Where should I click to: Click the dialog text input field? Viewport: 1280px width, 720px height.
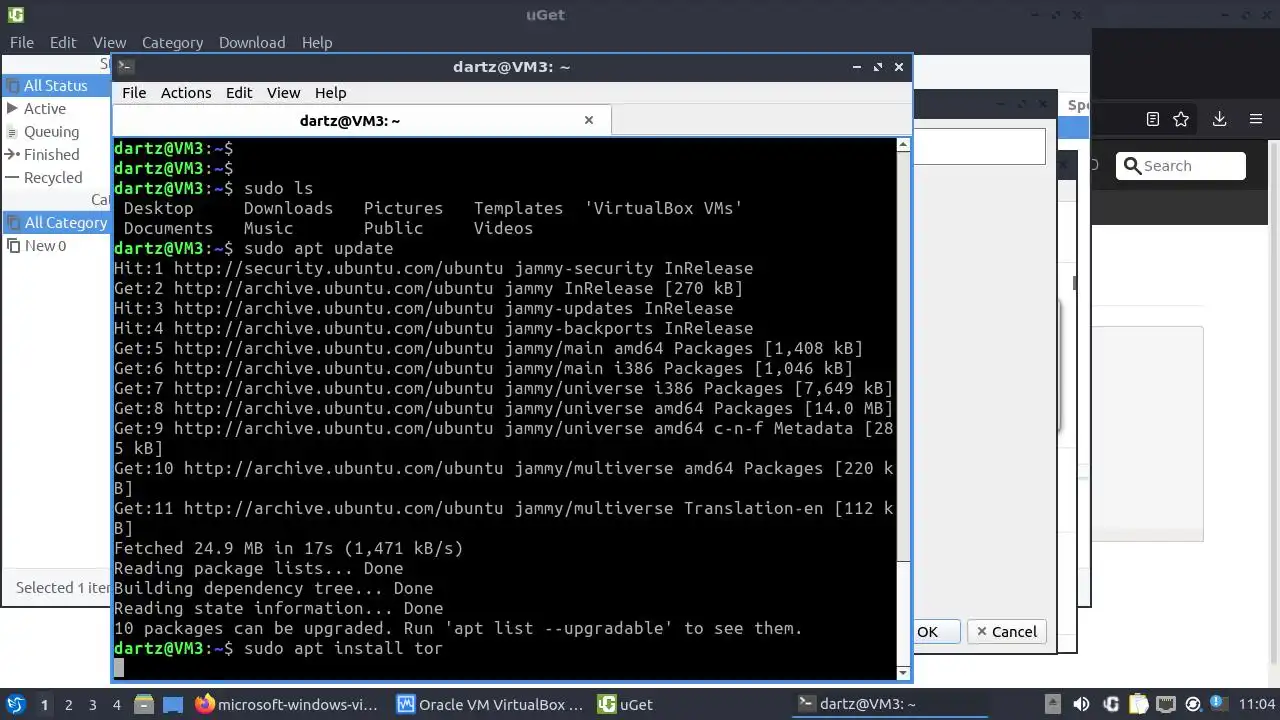979,148
